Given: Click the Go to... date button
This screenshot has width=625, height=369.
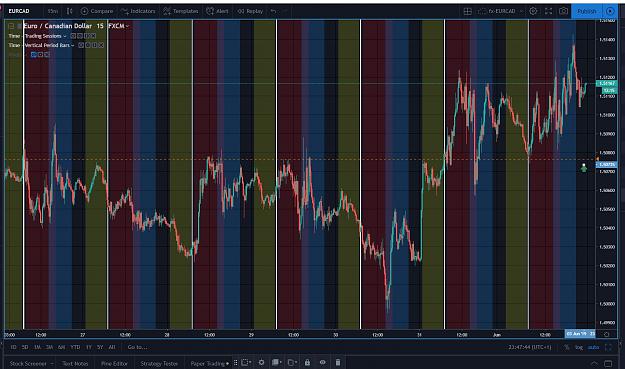Looking at the screenshot, I should (138, 347).
